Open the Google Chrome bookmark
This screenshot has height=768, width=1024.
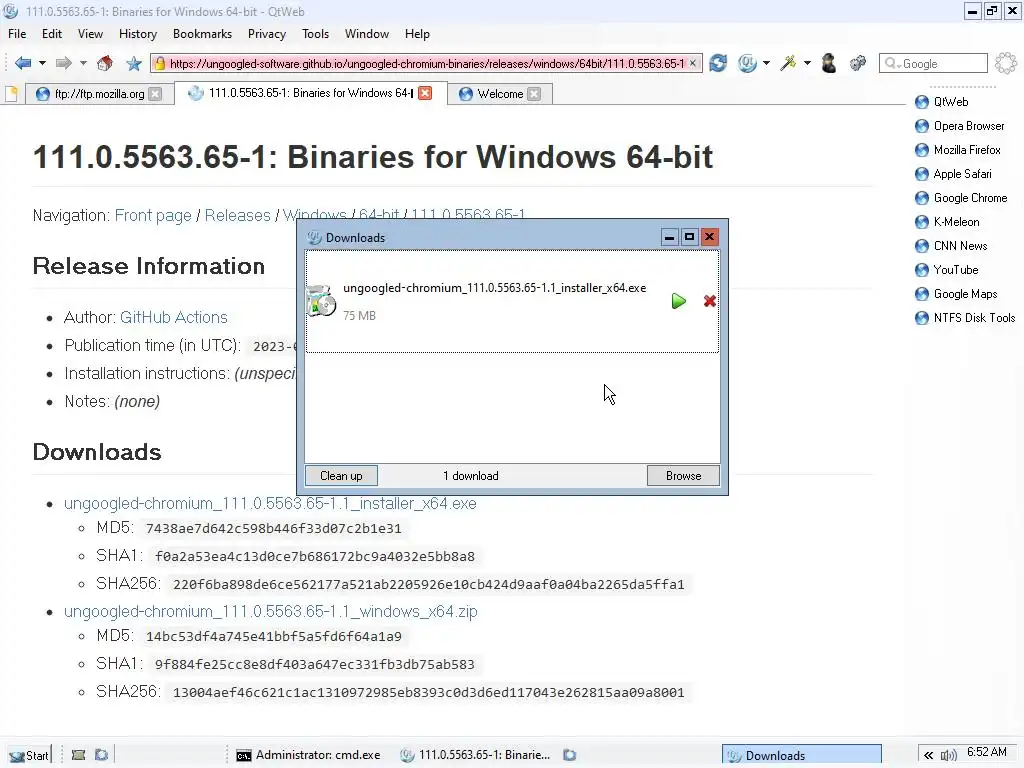click(x=961, y=198)
